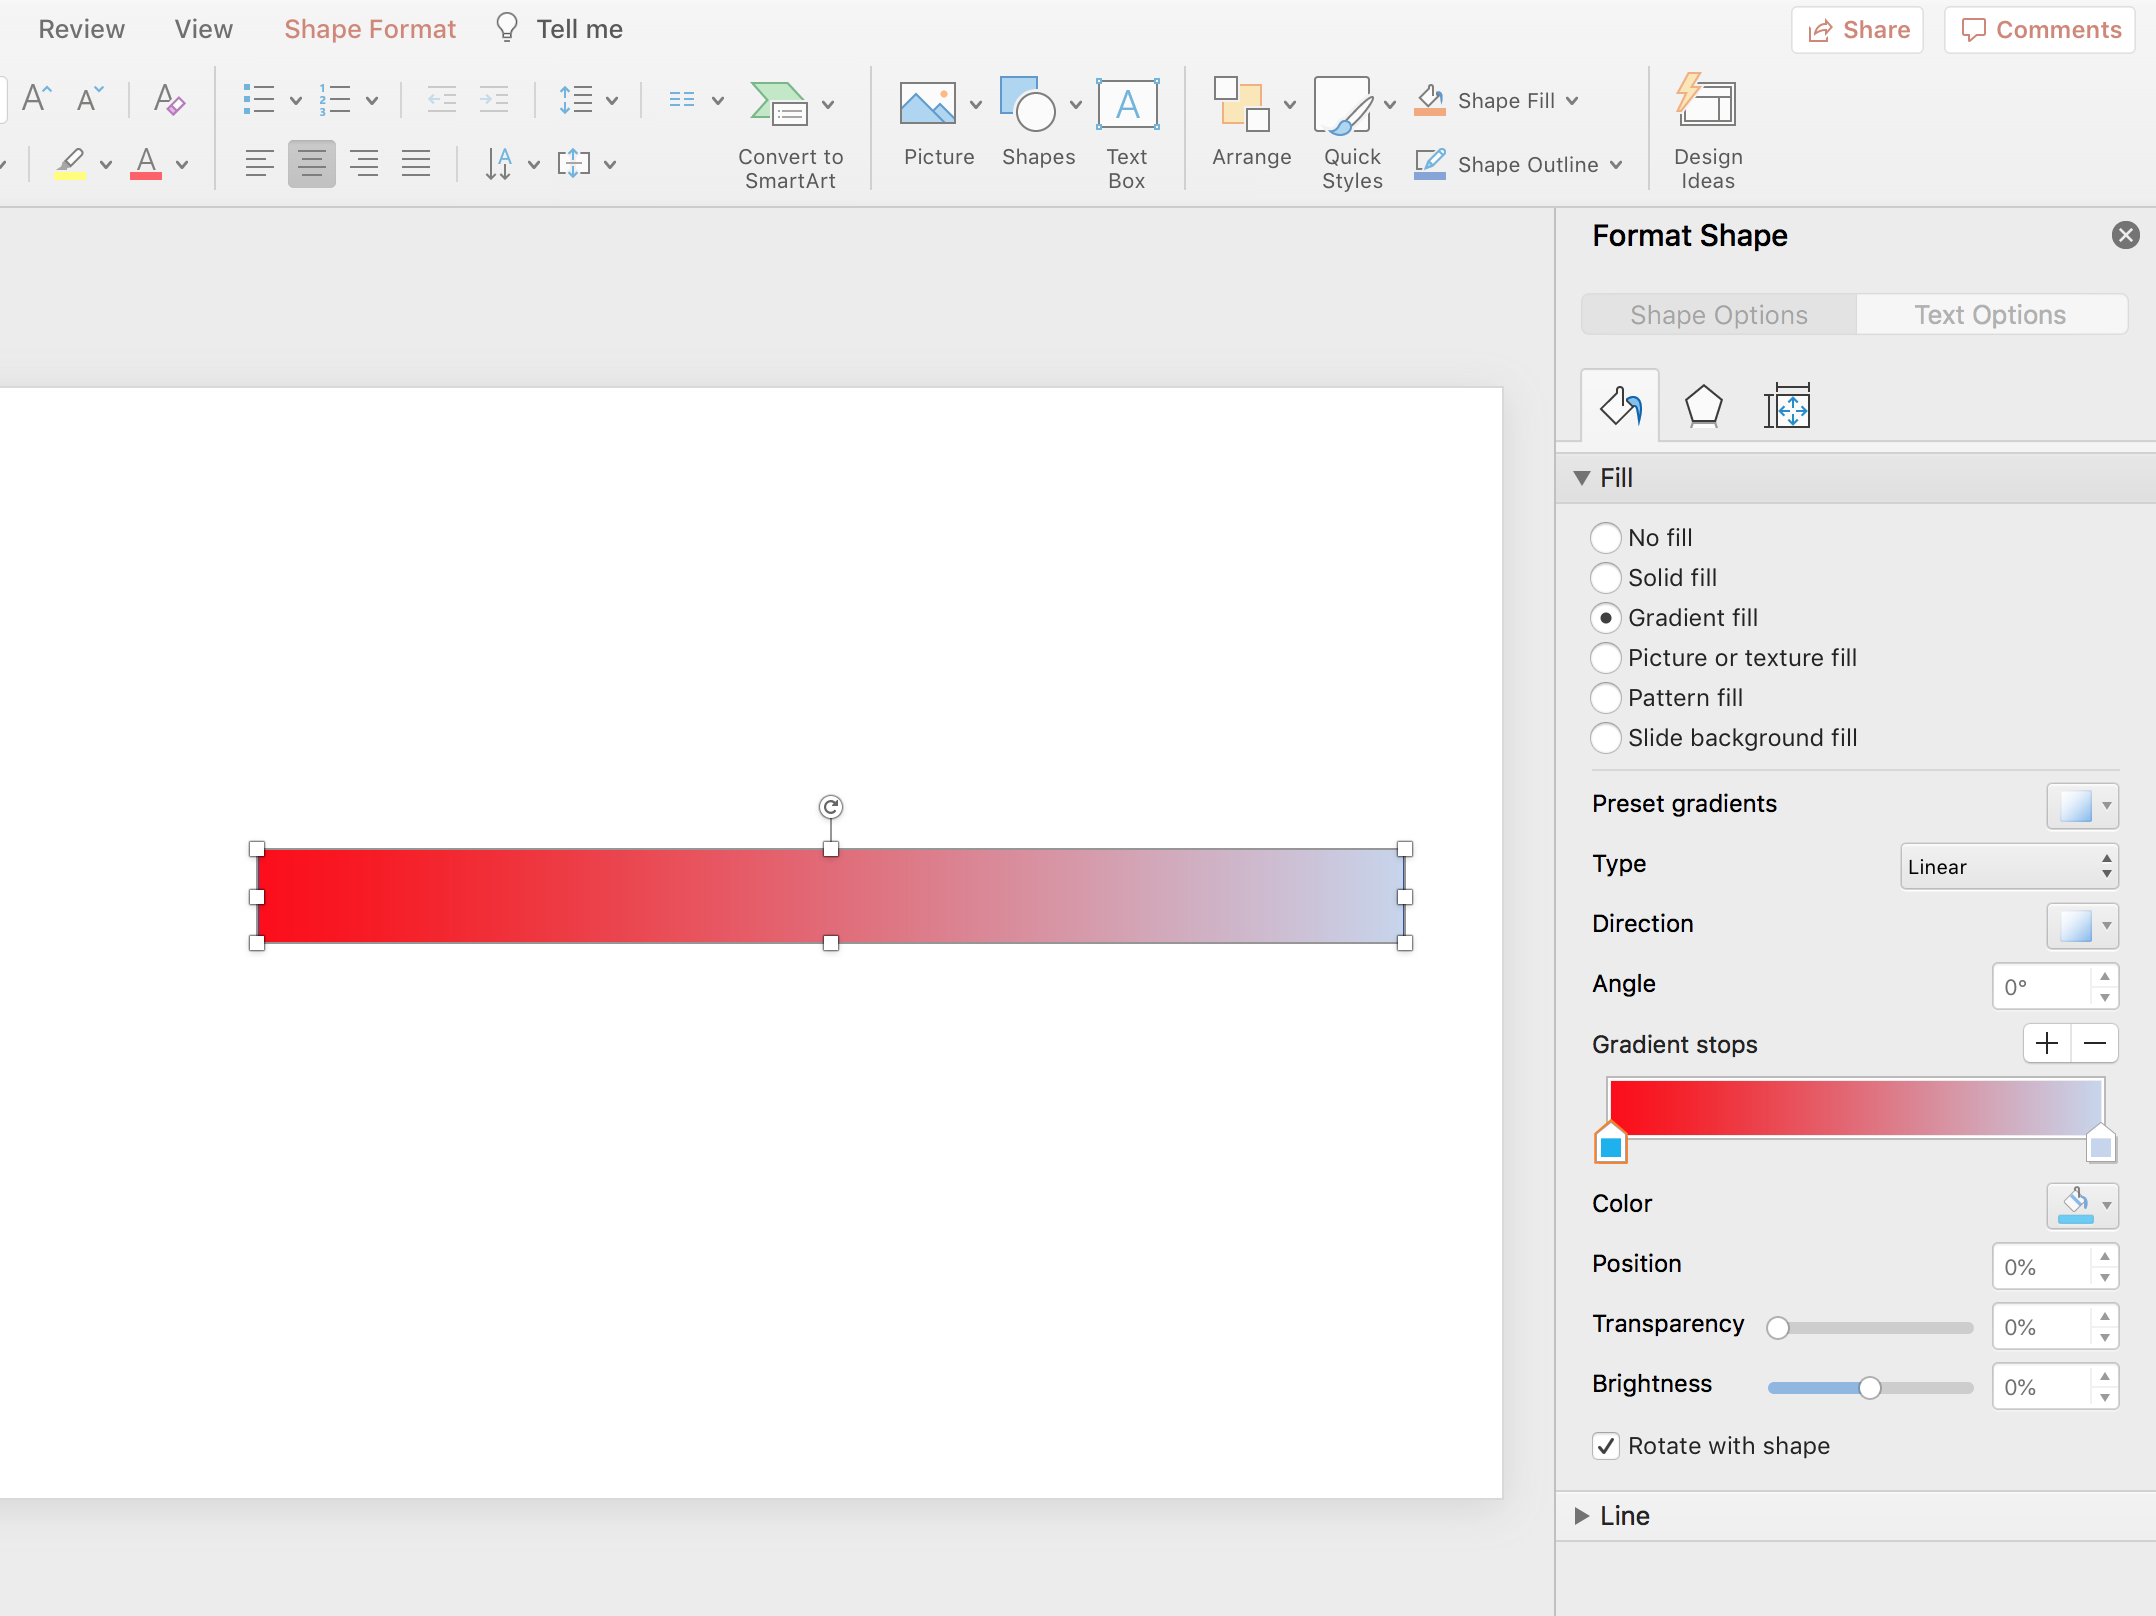The image size is (2156, 1616).
Task: Click the red font color icon
Action: point(146,163)
